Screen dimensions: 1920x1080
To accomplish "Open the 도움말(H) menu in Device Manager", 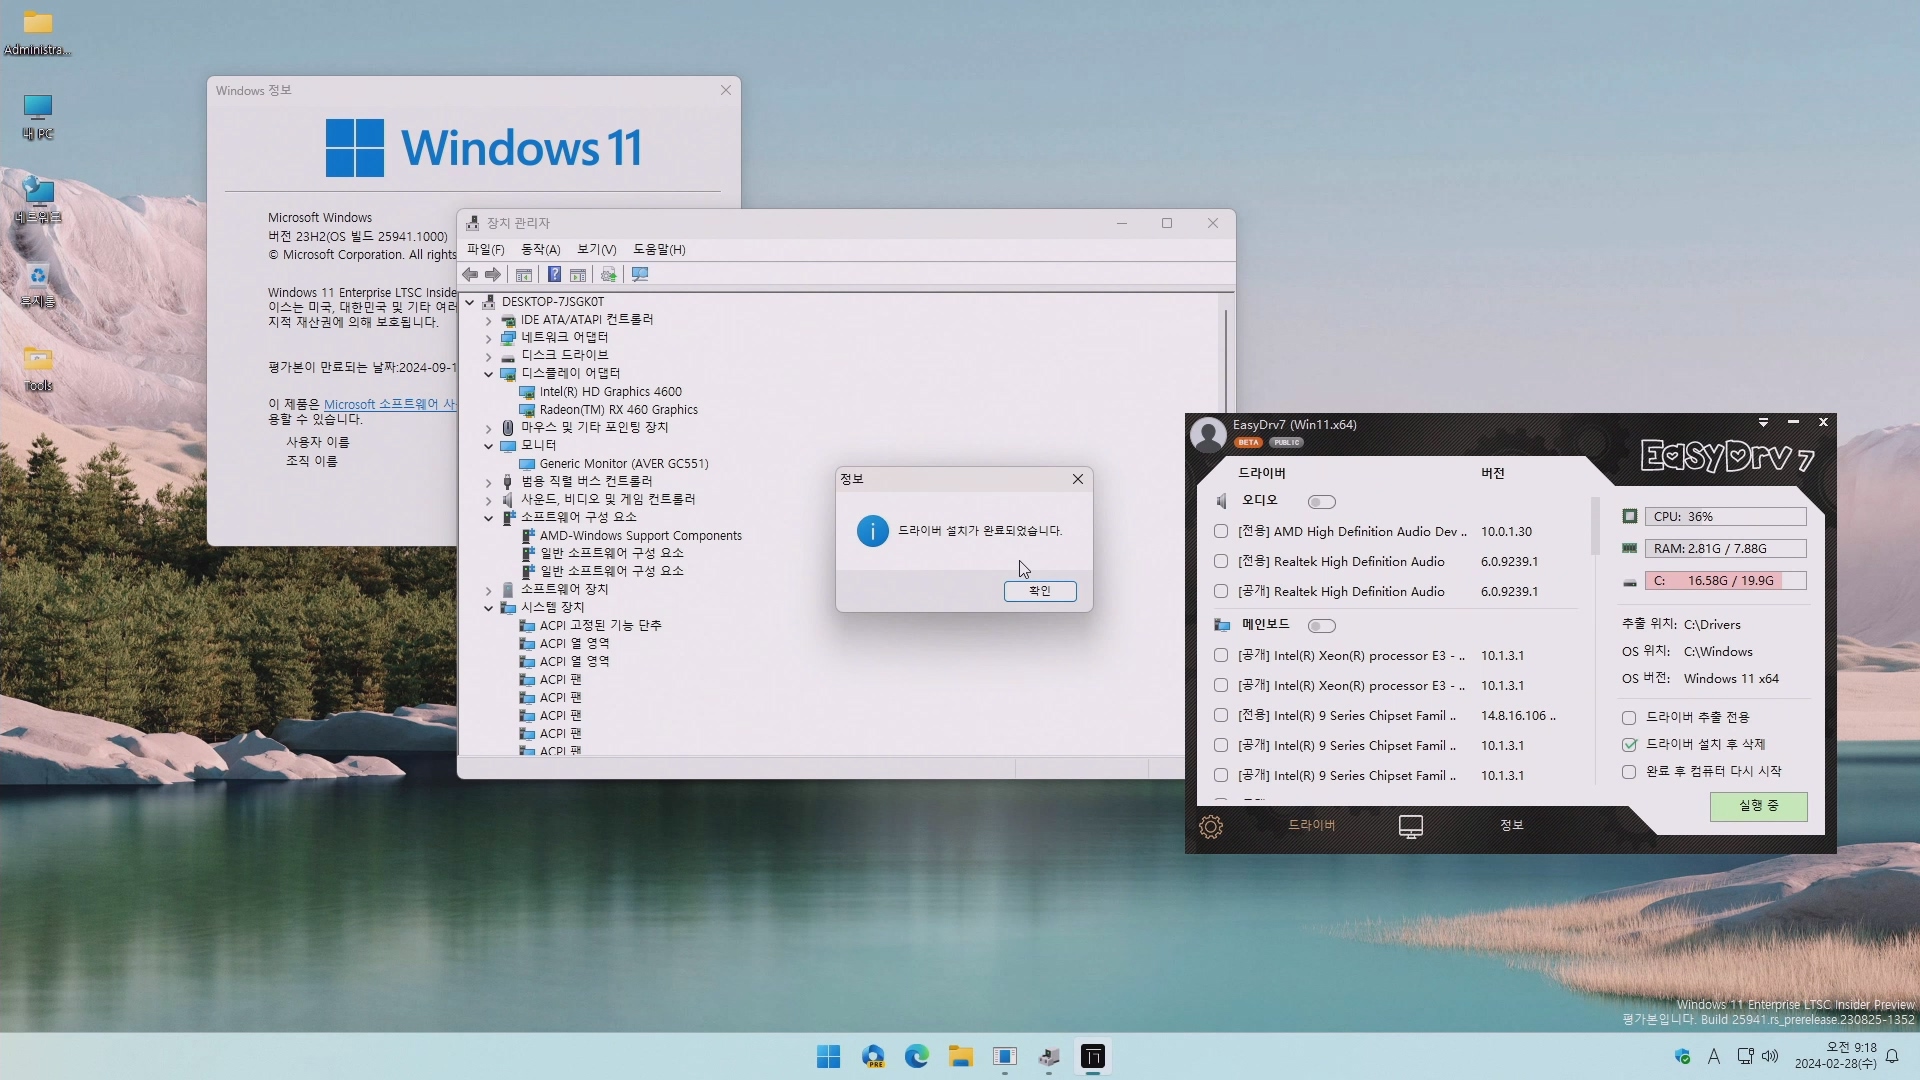I will (x=659, y=249).
